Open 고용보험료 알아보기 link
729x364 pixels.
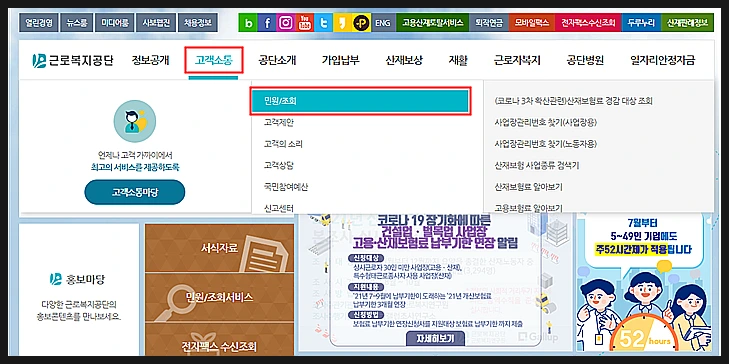click(x=529, y=208)
